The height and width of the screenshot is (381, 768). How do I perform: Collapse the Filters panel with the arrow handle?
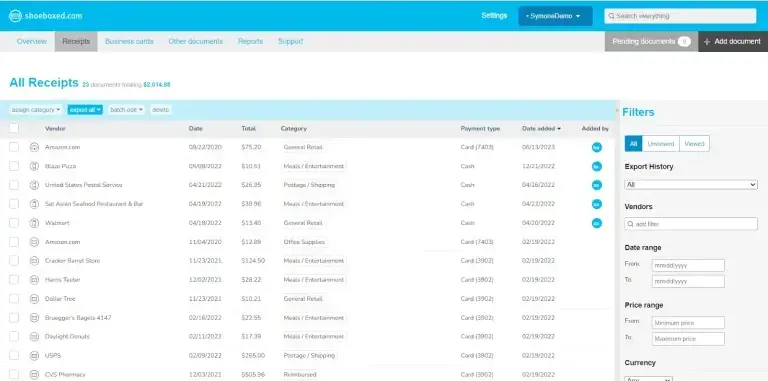617,111
